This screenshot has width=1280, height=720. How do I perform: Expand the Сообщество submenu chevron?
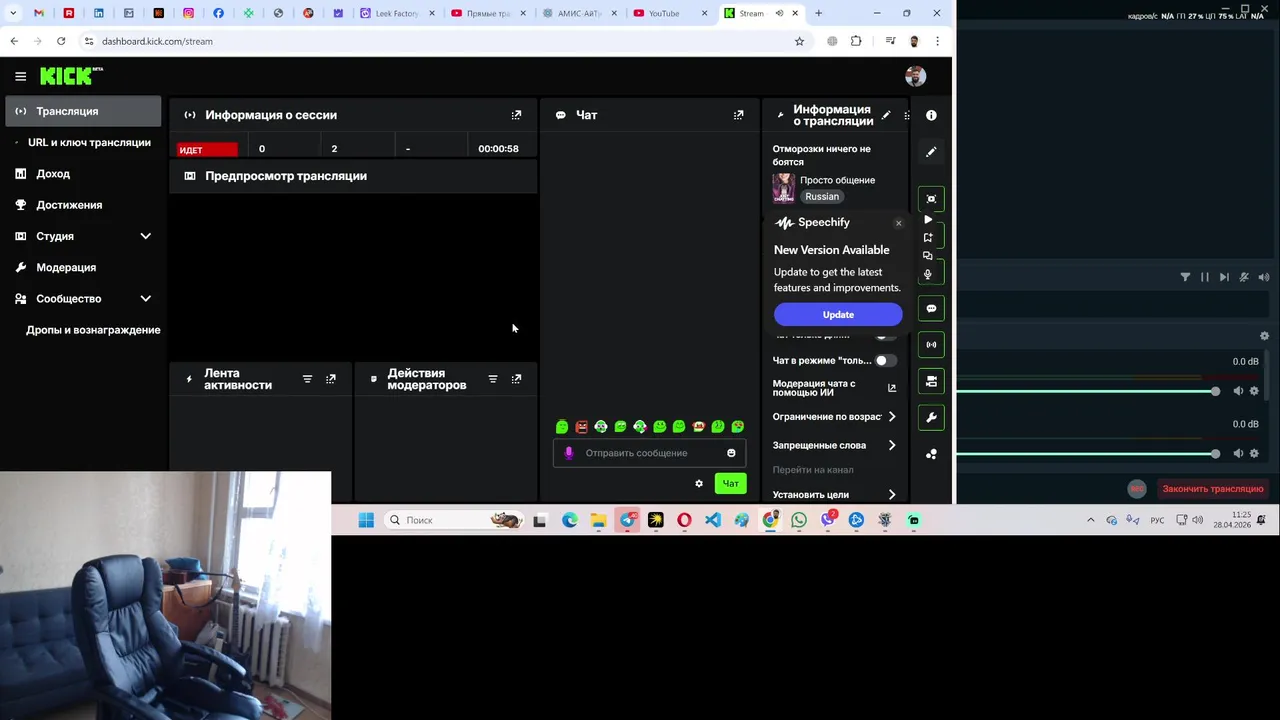click(x=145, y=298)
